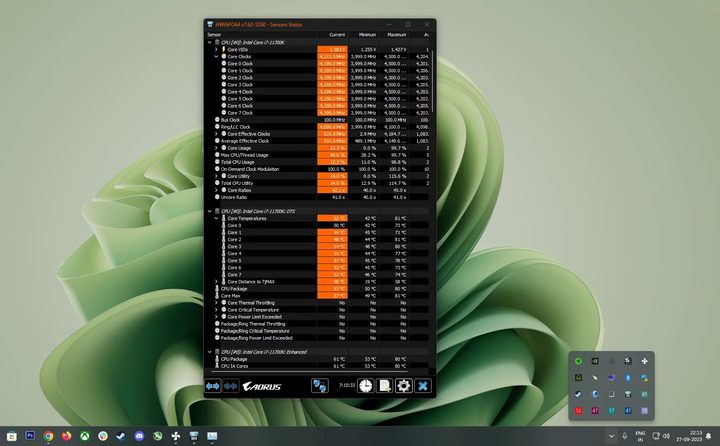The image size is (720, 446).
Task: Start logging with the sheet icon
Action: [x=384, y=386]
